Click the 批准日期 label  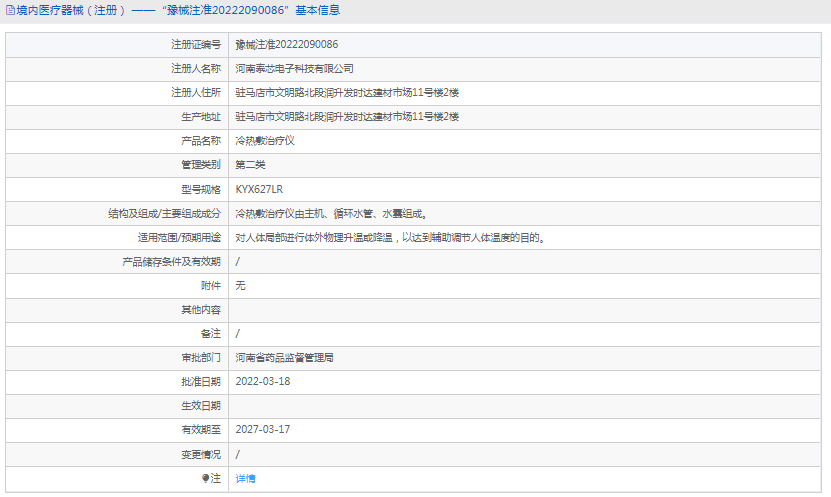pyautogui.click(x=201, y=382)
